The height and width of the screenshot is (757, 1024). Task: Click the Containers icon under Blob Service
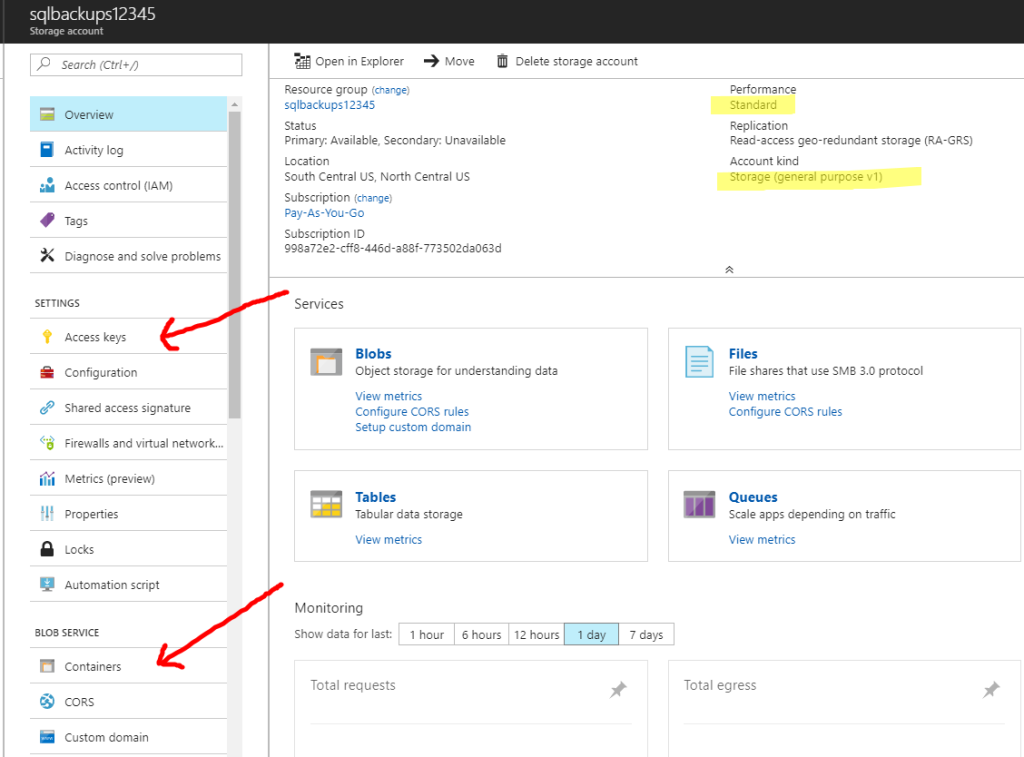coord(47,666)
